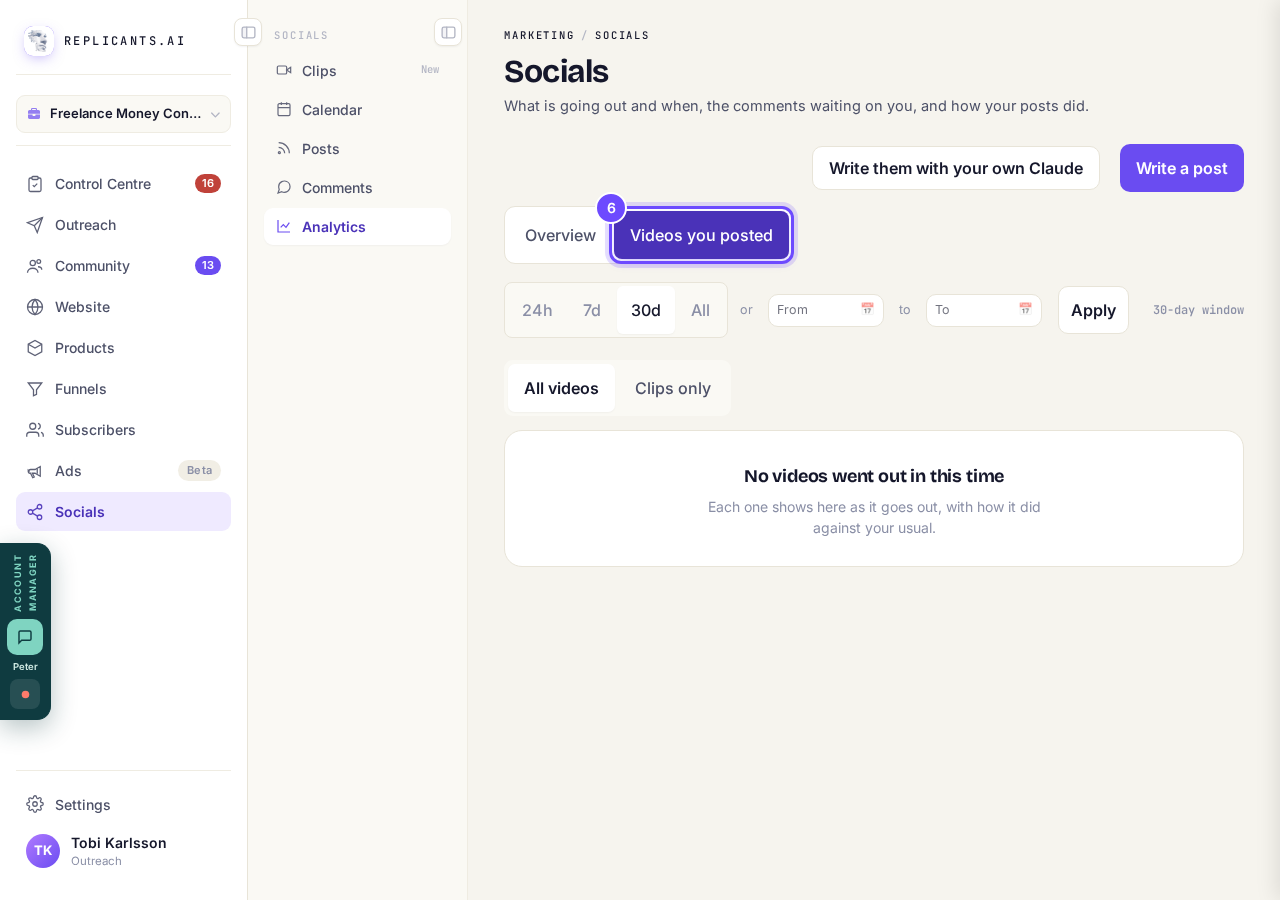This screenshot has width=1280, height=900.
Task: Click the 30-day window label
Action: 1198,310
